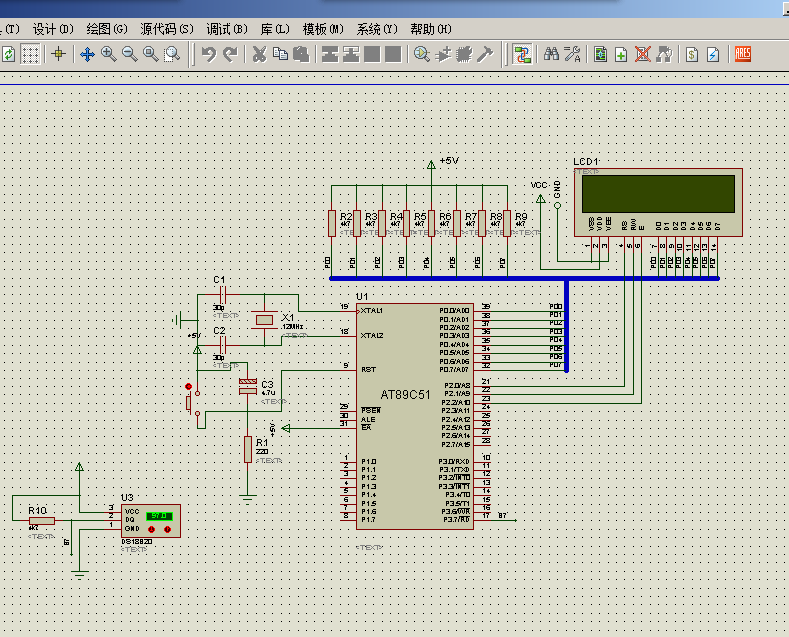Open the 模板(M) menu
This screenshot has height=637, width=789.
click(x=323, y=29)
